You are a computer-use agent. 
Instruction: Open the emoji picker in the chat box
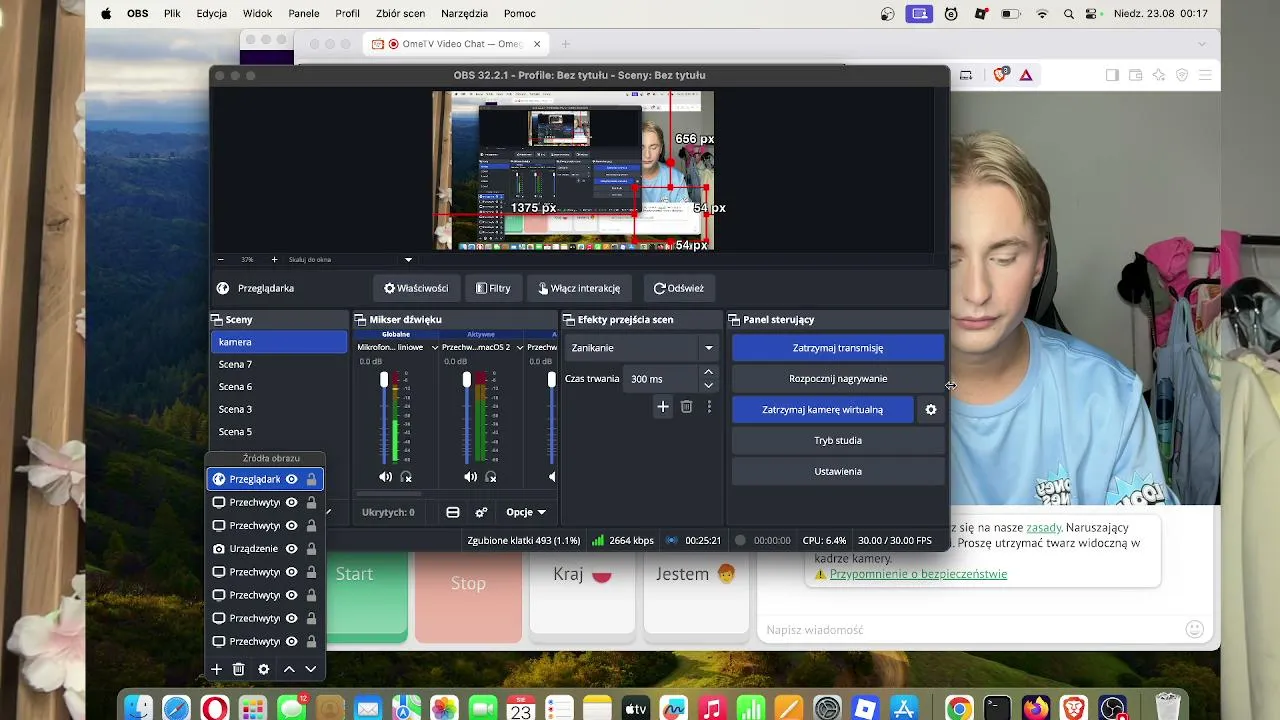pyautogui.click(x=1194, y=629)
